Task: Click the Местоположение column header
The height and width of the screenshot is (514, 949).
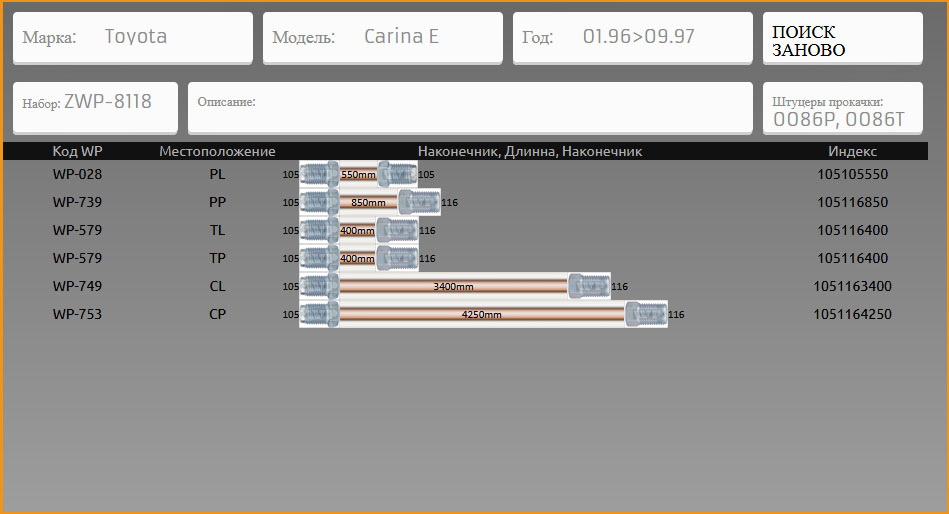Action: [217, 151]
